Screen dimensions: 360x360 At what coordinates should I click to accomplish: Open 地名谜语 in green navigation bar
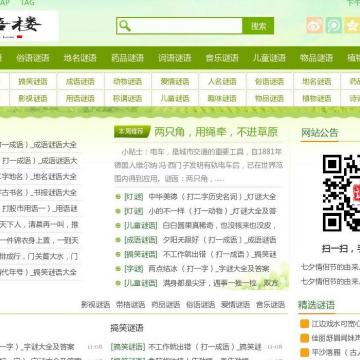80,58
